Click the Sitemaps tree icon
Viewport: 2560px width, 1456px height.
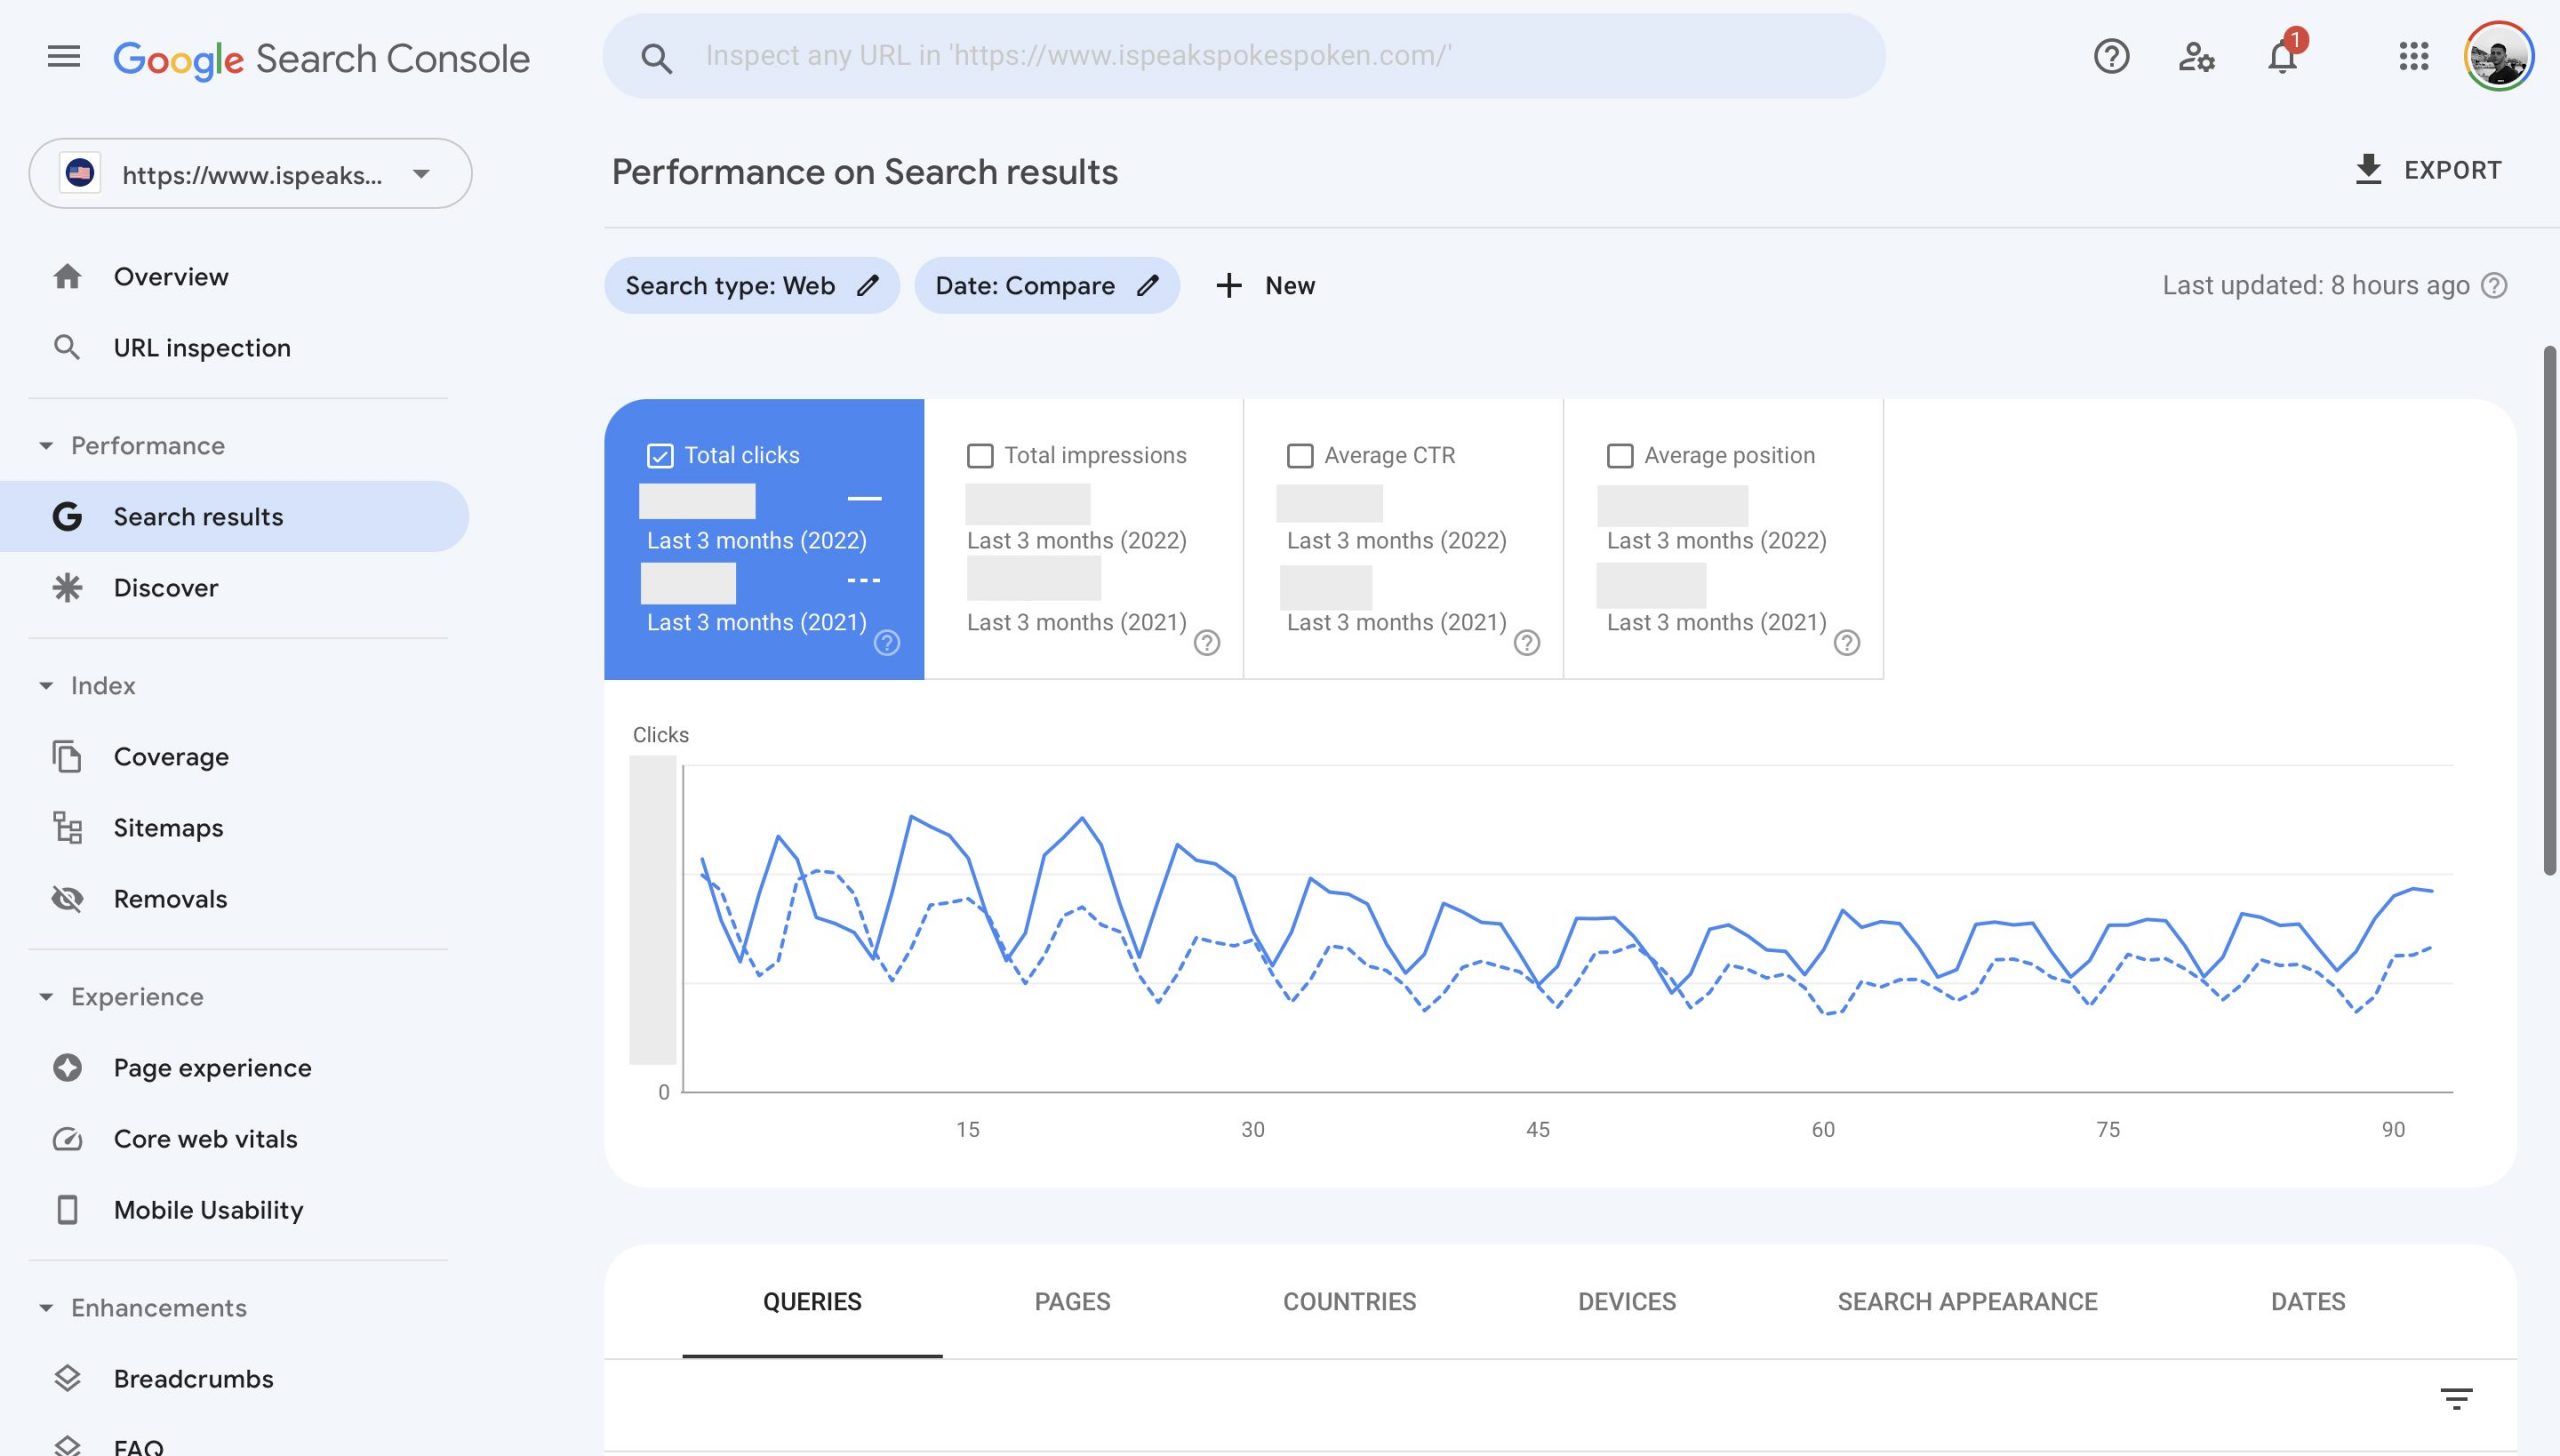[67, 828]
